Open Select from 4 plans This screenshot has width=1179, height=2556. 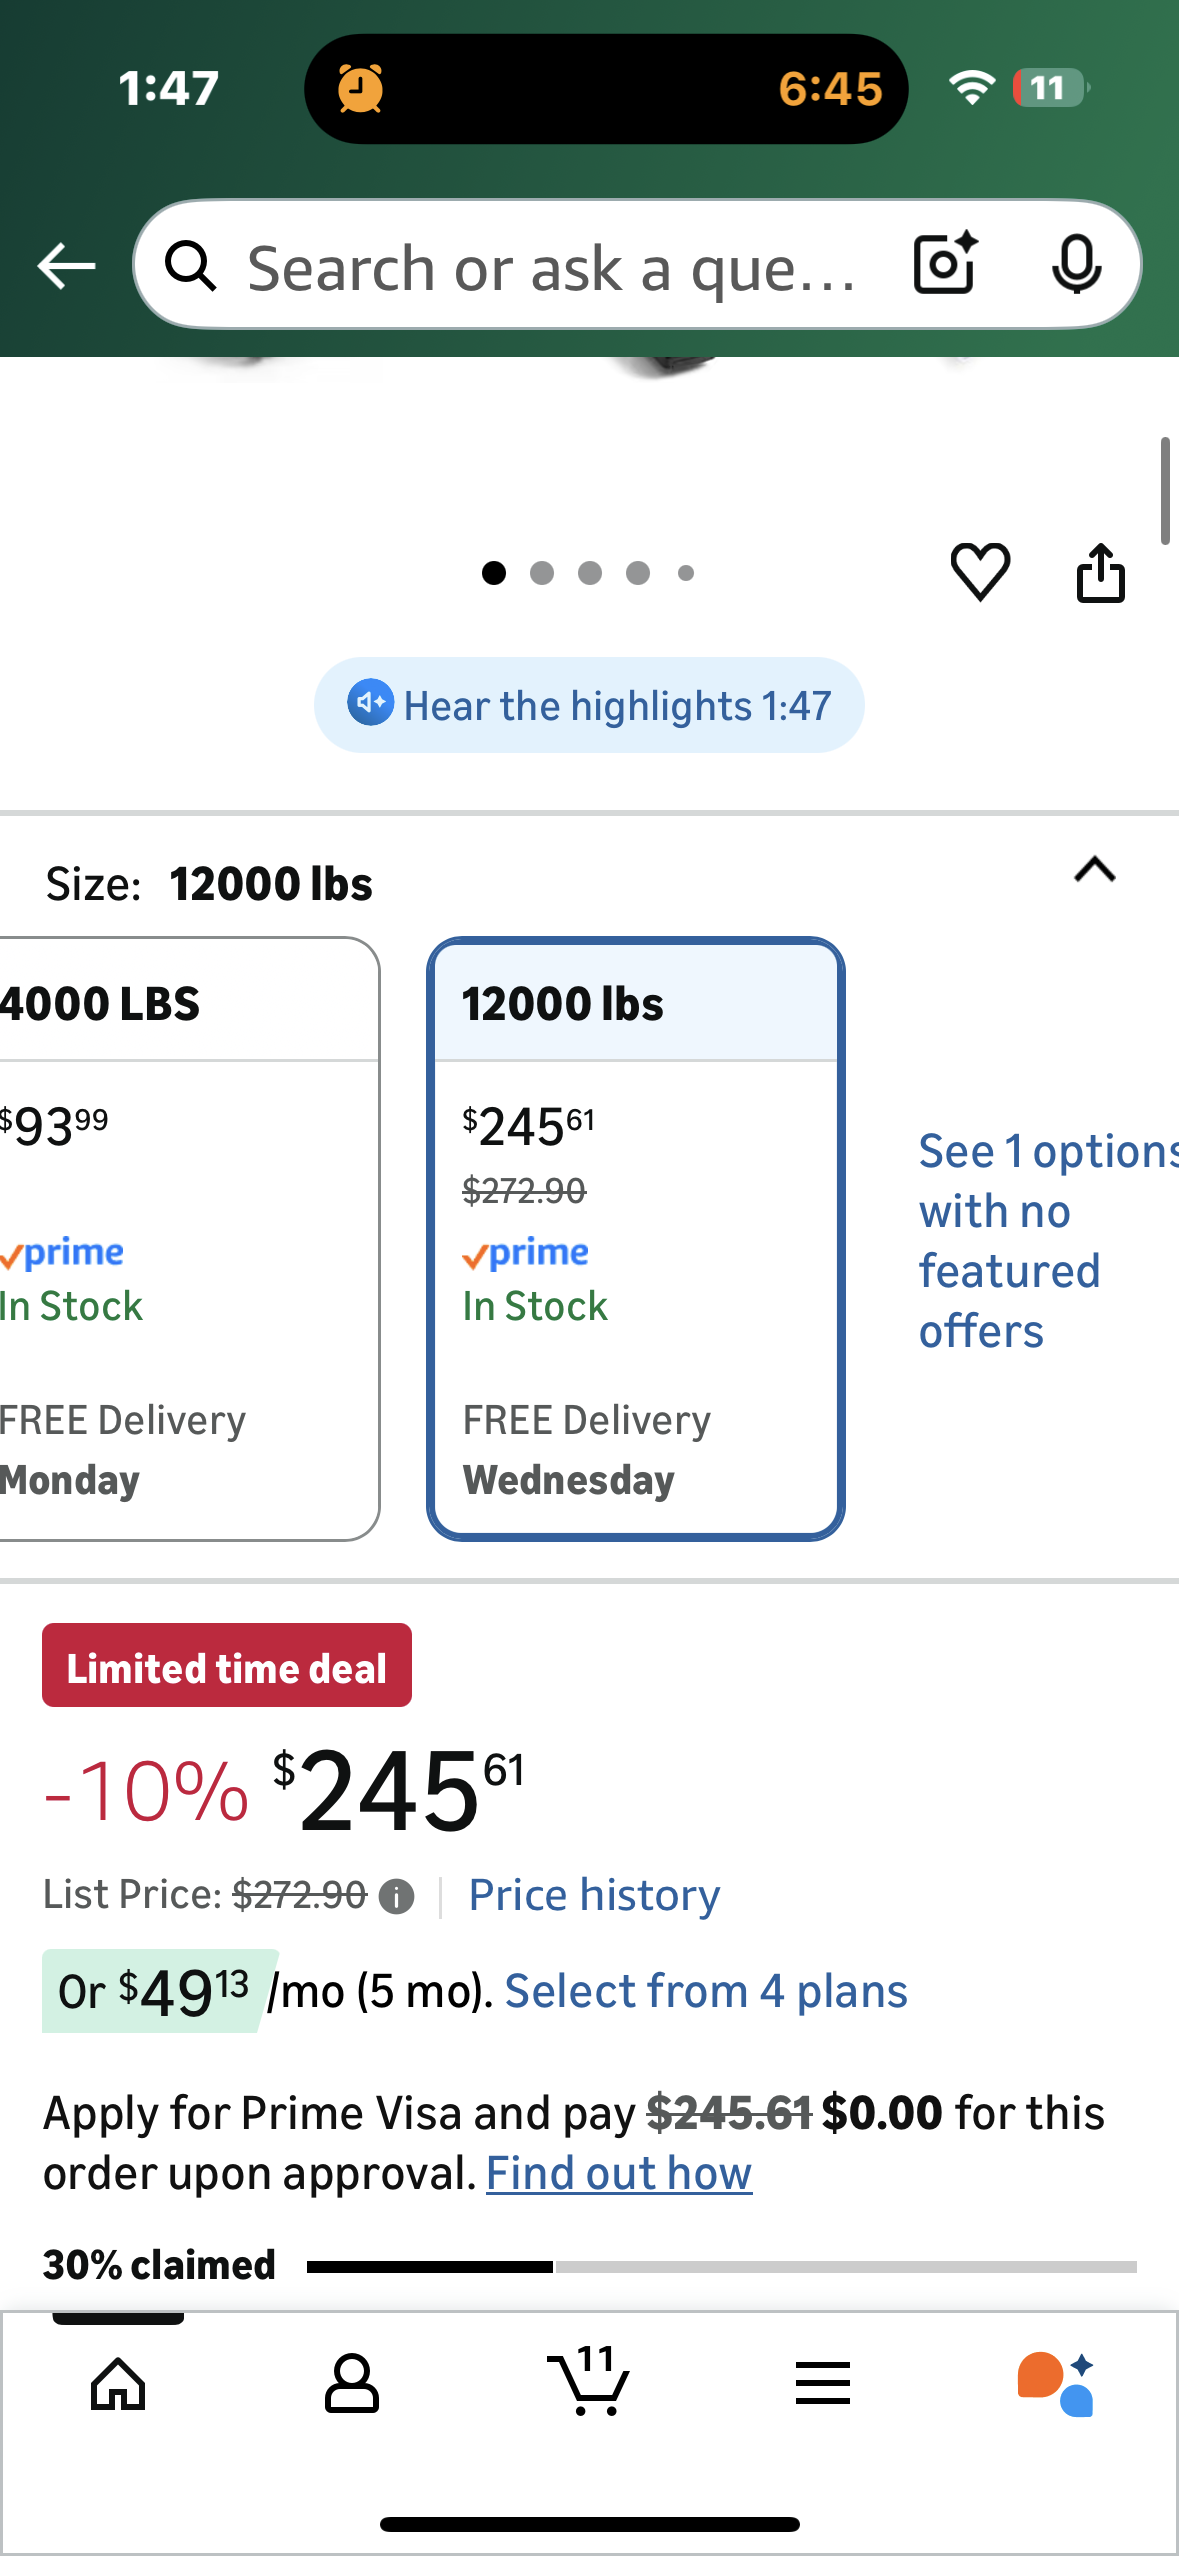click(706, 1991)
